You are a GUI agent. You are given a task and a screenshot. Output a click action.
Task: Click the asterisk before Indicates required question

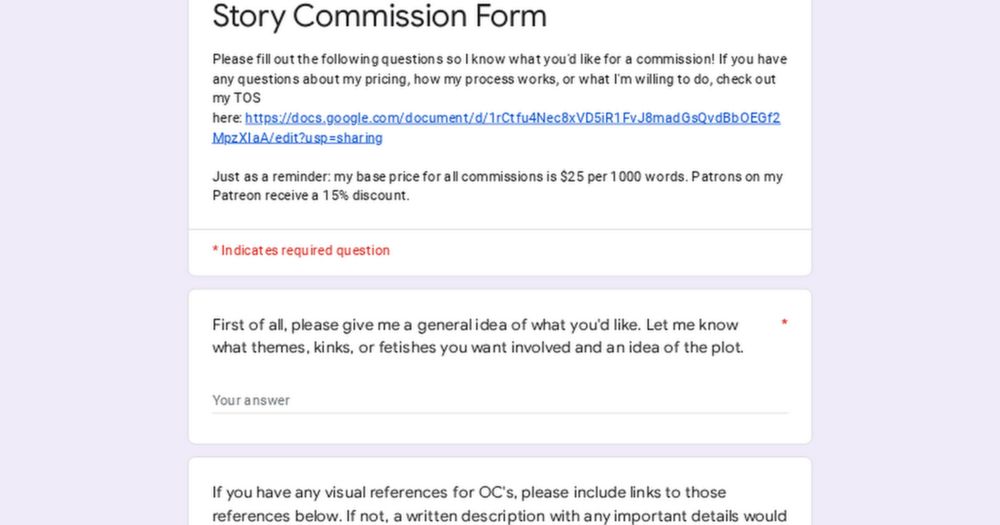(x=216, y=249)
